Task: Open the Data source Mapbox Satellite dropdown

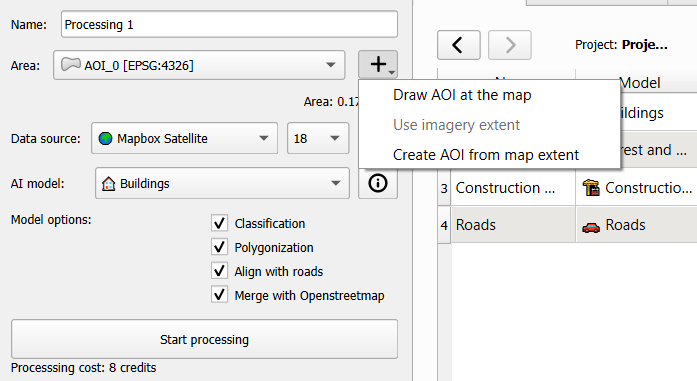Action: click(184, 138)
